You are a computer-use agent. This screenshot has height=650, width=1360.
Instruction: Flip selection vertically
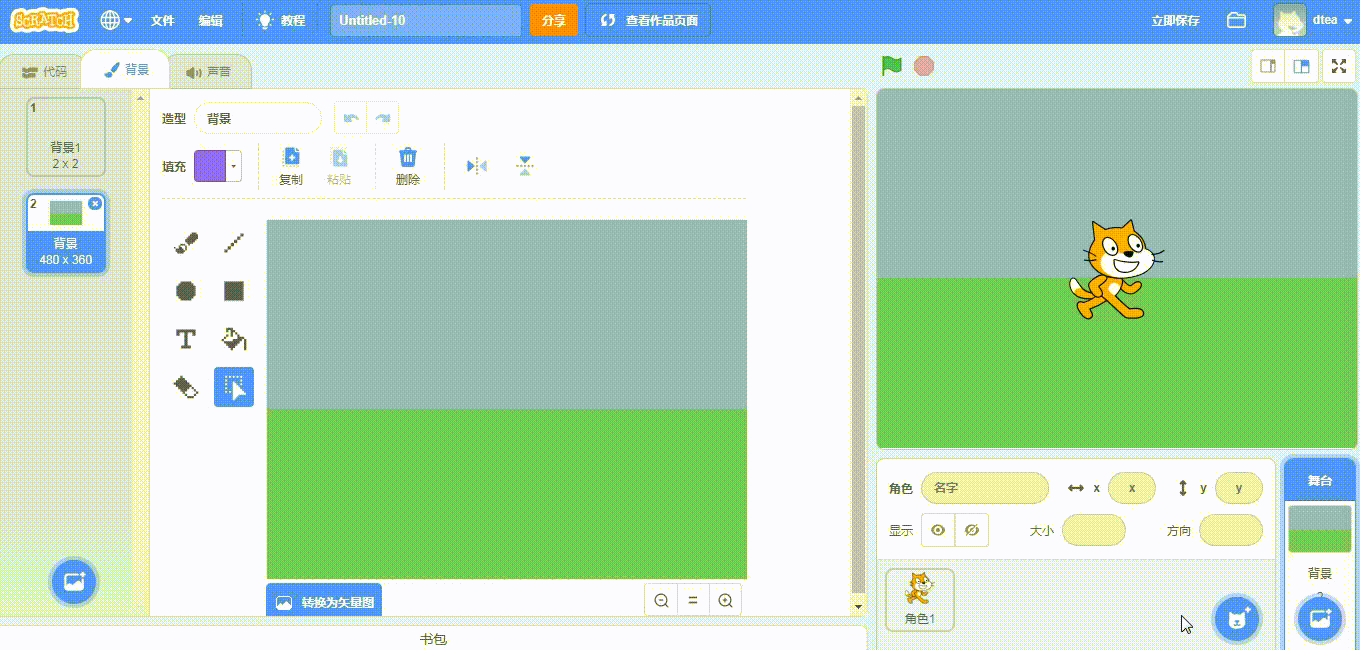(x=525, y=166)
